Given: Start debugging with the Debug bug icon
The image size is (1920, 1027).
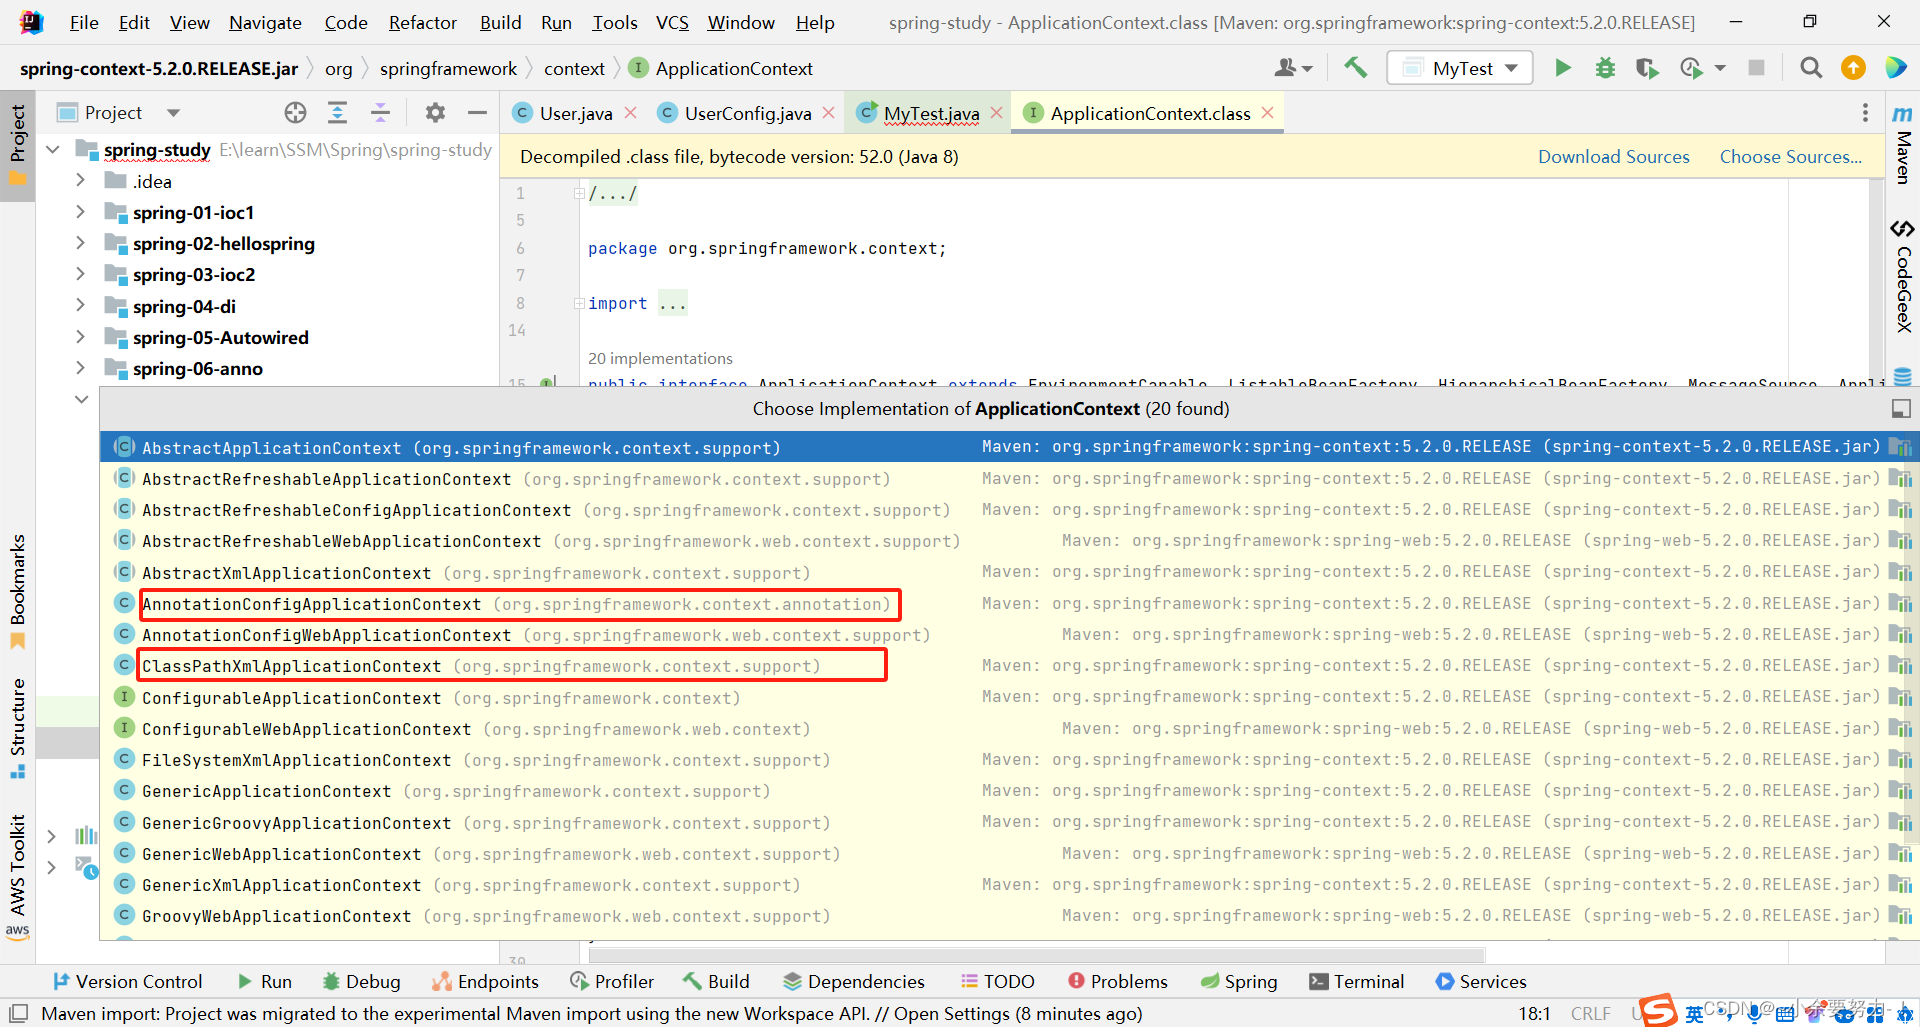Looking at the screenshot, I should click(x=1605, y=68).
